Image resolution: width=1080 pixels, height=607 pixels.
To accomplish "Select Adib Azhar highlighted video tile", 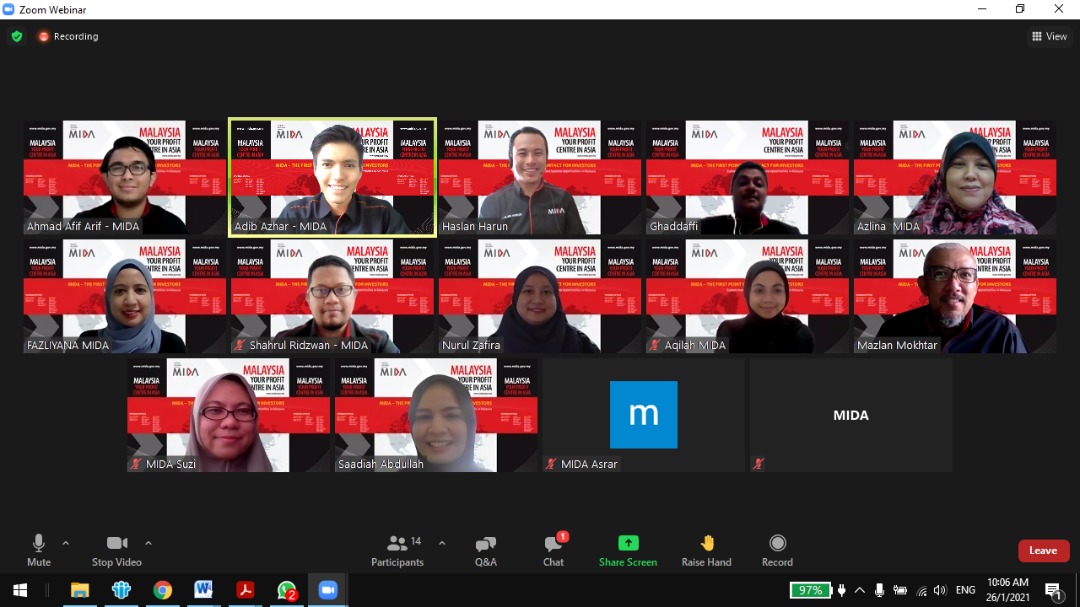I will pos(332,177).
